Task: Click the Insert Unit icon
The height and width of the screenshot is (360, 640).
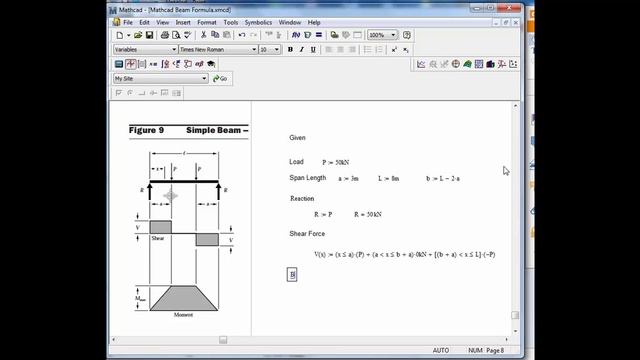Action: point(307,36)
